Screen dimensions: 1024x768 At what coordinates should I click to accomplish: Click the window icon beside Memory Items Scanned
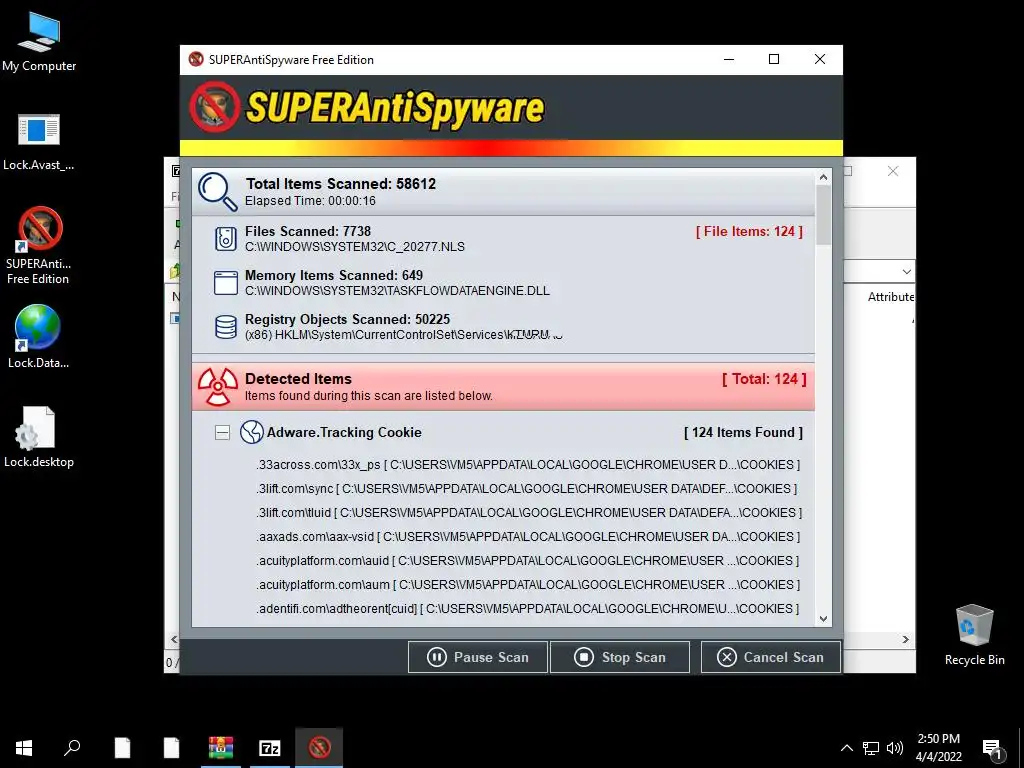(x=226, y=283)
